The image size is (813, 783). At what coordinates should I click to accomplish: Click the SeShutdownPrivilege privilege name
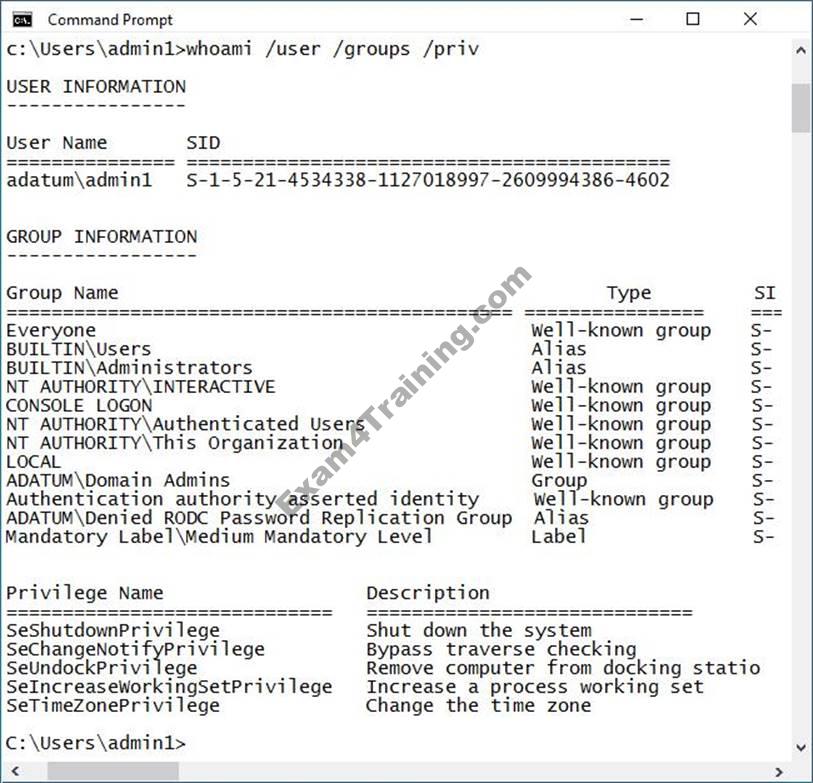(112, 630)
